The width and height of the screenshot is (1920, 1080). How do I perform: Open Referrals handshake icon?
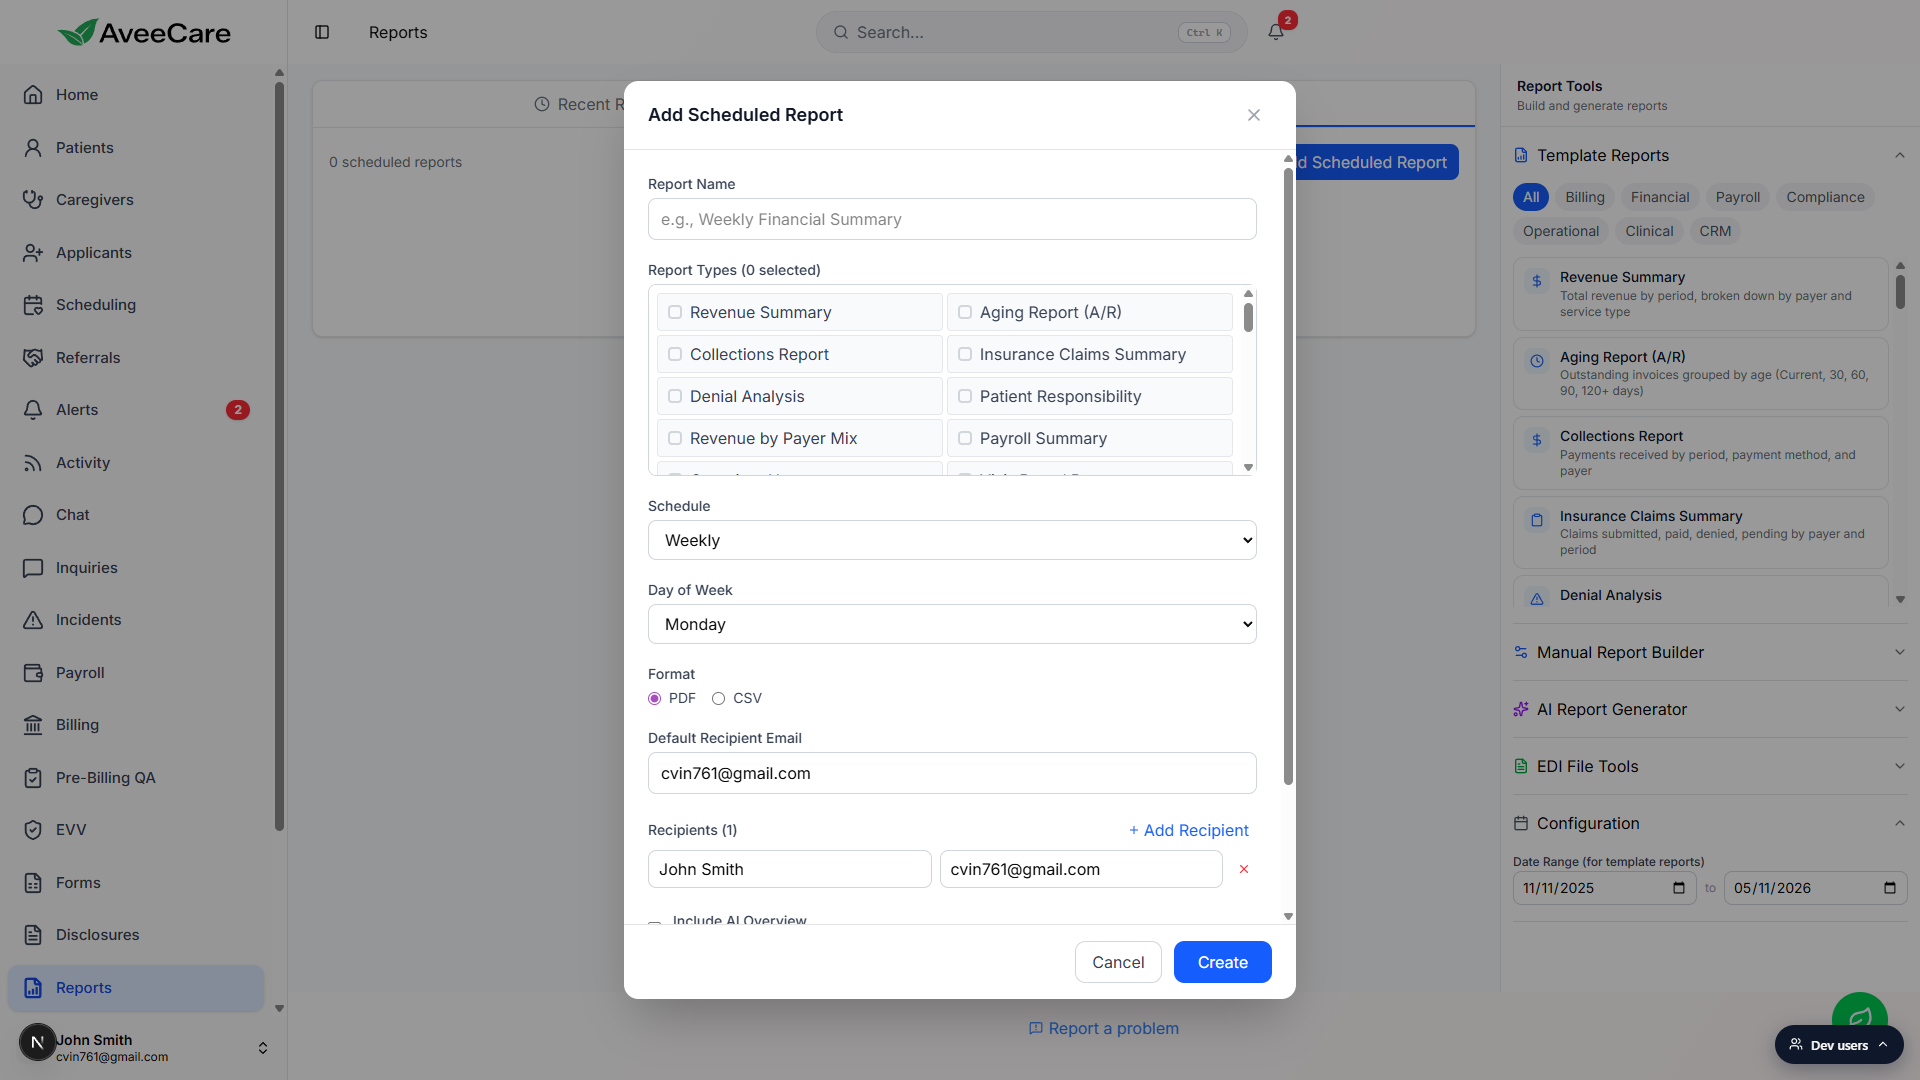pos(33,358)
